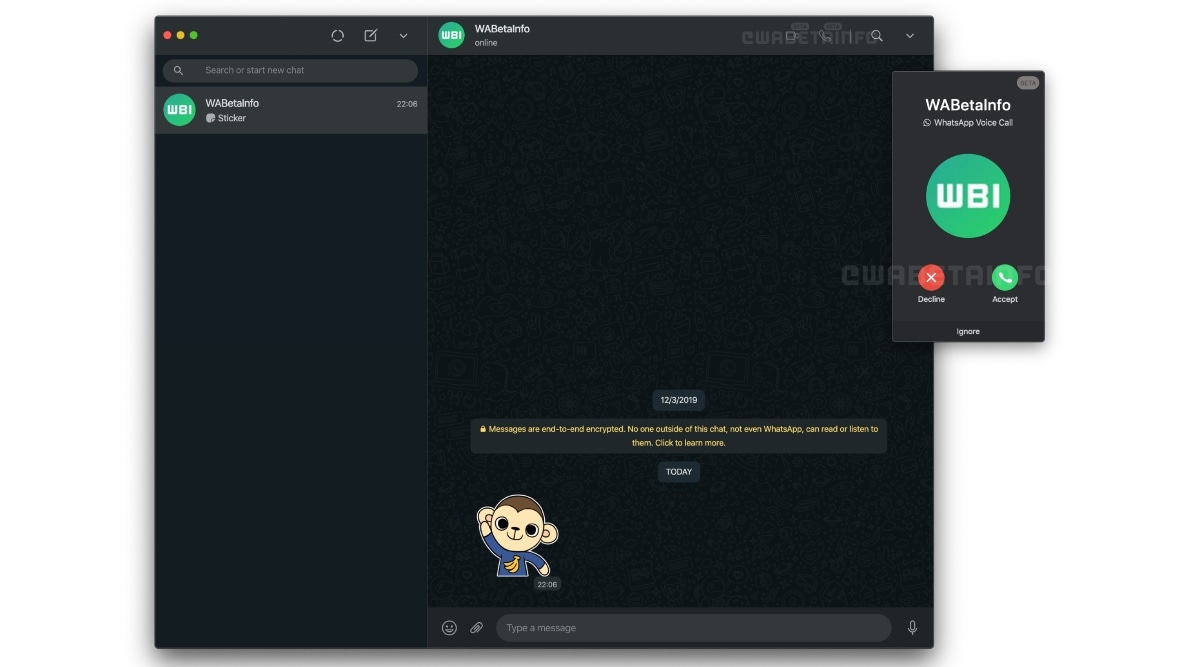This screenshot has height=667, width=1200.
Task: Start a video call from chat header
Action: (x=792, y=36)
